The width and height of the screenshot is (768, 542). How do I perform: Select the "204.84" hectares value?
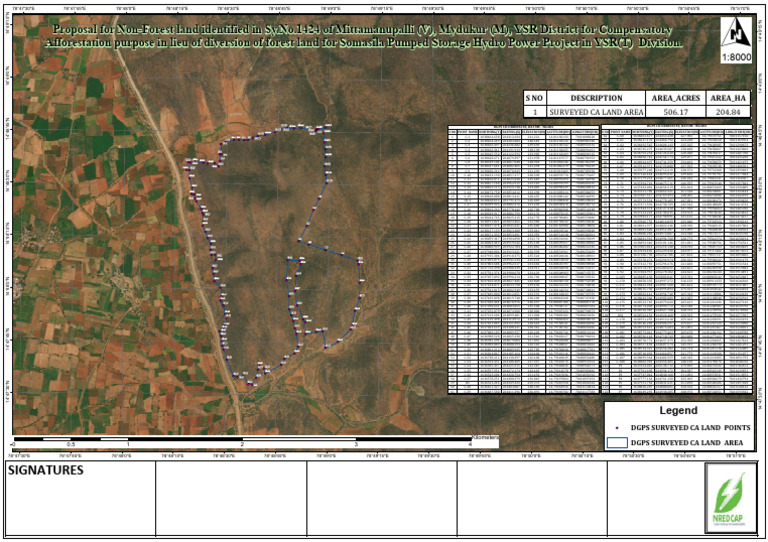[x=728, y=112]
